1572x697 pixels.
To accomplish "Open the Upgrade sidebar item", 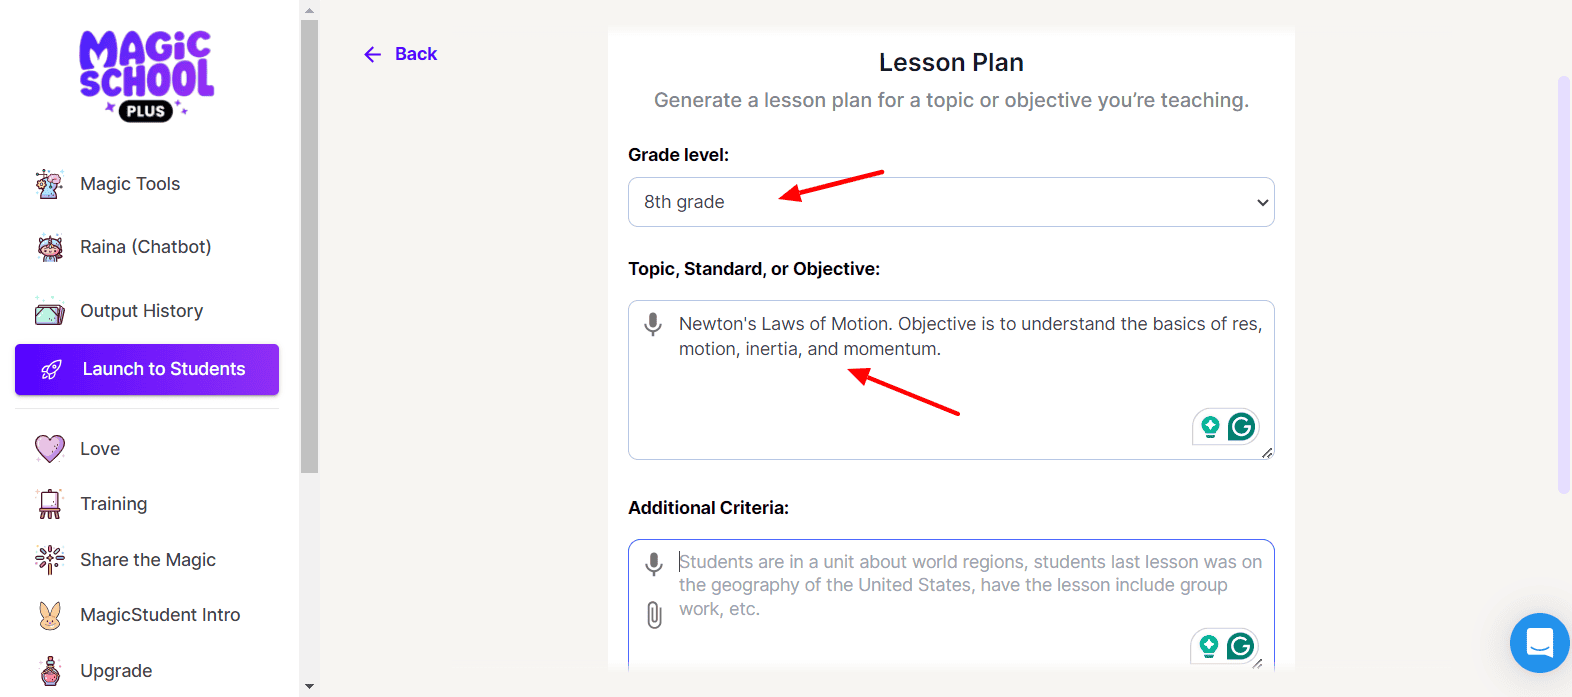I will [x=116, y=671].
